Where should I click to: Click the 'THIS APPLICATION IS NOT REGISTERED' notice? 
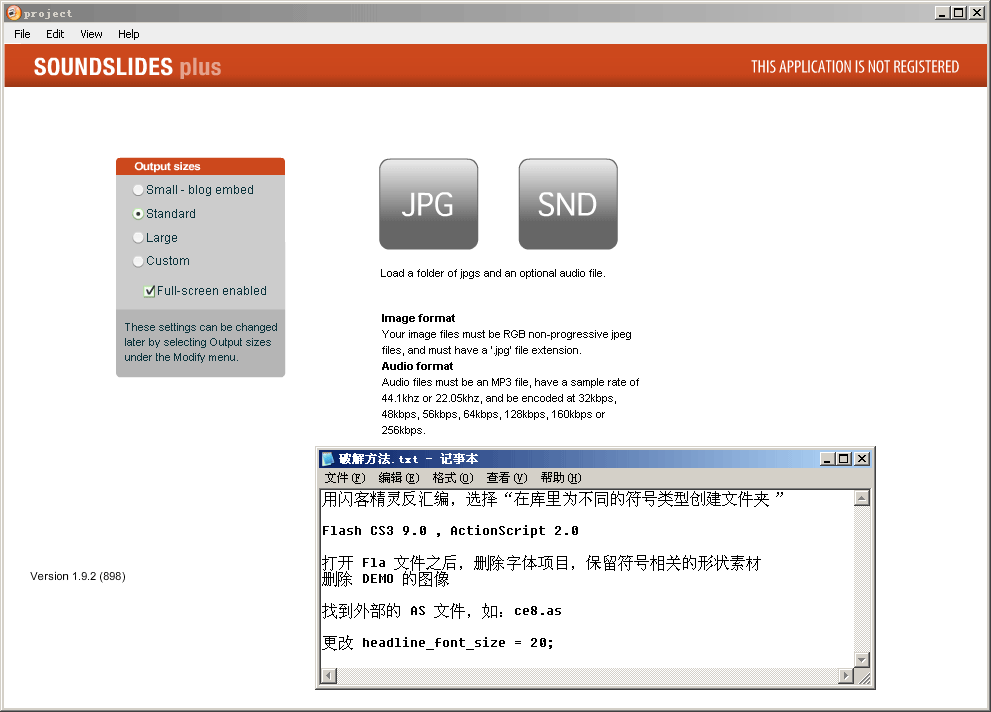[854, 66]
